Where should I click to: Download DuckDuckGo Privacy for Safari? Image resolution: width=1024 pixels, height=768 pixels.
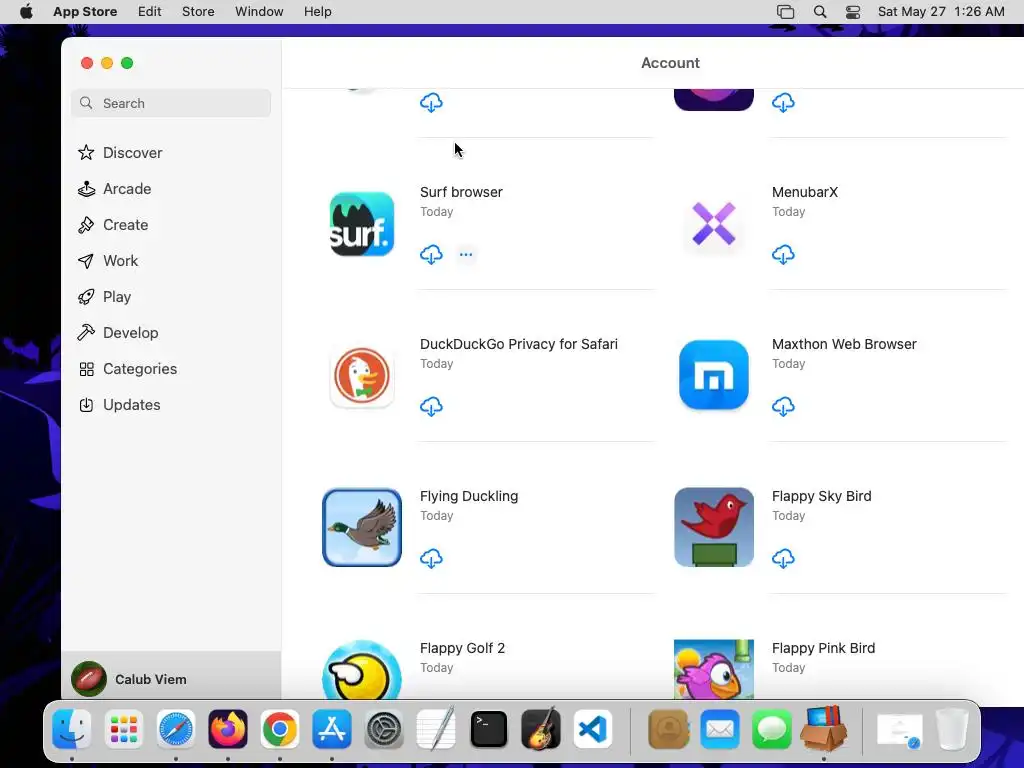(x=431, y=406)
